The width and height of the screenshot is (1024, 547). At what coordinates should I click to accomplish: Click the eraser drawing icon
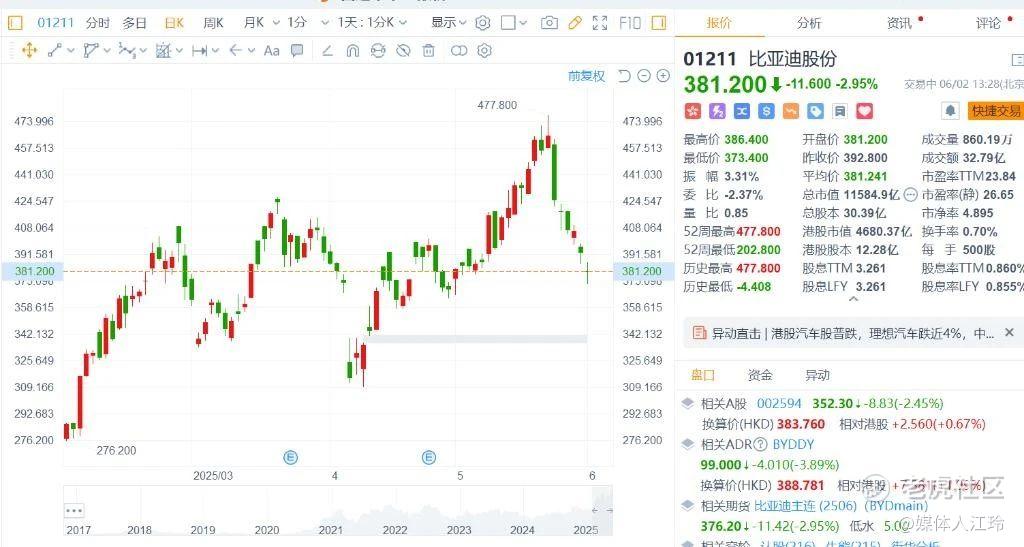[x=327, y=50]
